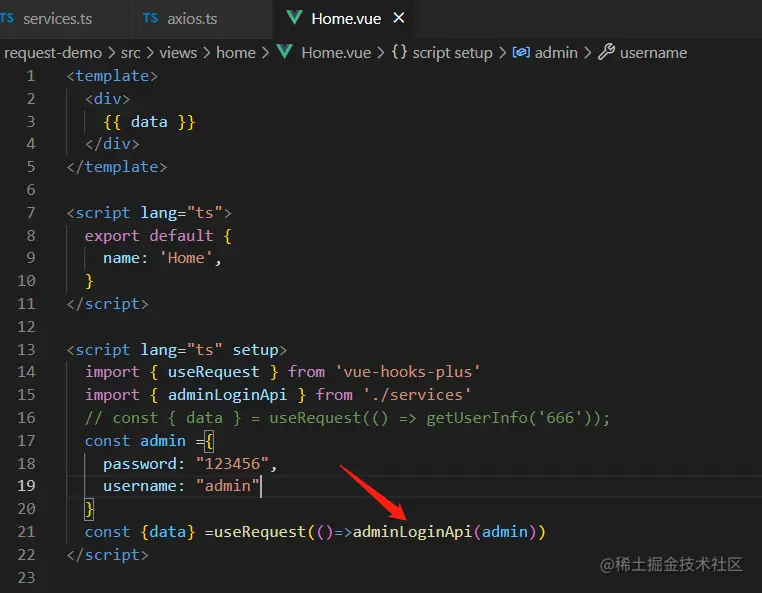Expand breadcrumb chevron after admin
Image resolution: width=762 pixels, height=593 pixels.
click(588, 52)
